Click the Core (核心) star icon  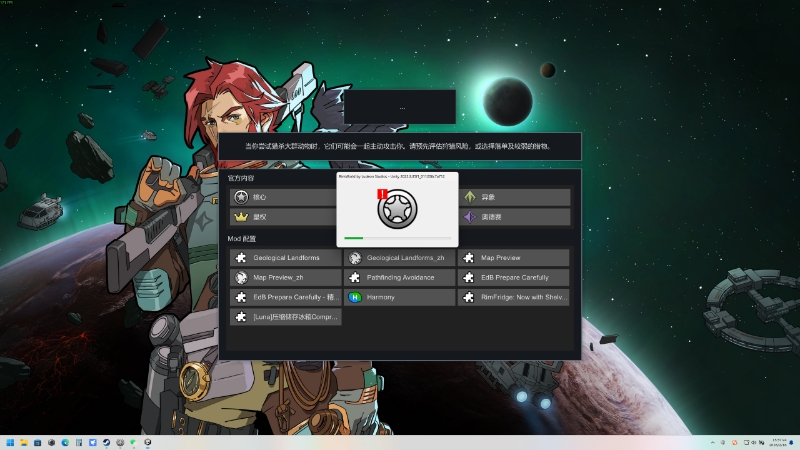point(240,197)
